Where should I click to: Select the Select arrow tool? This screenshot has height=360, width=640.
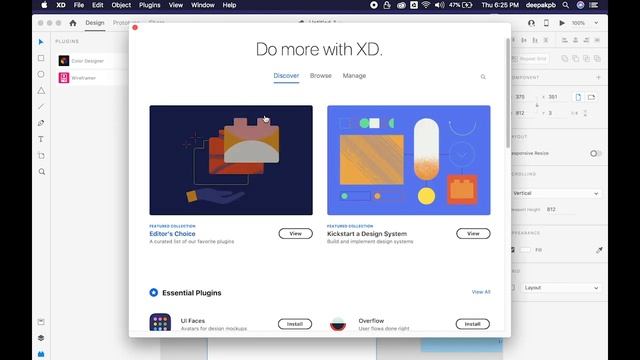tap(41, 42)
